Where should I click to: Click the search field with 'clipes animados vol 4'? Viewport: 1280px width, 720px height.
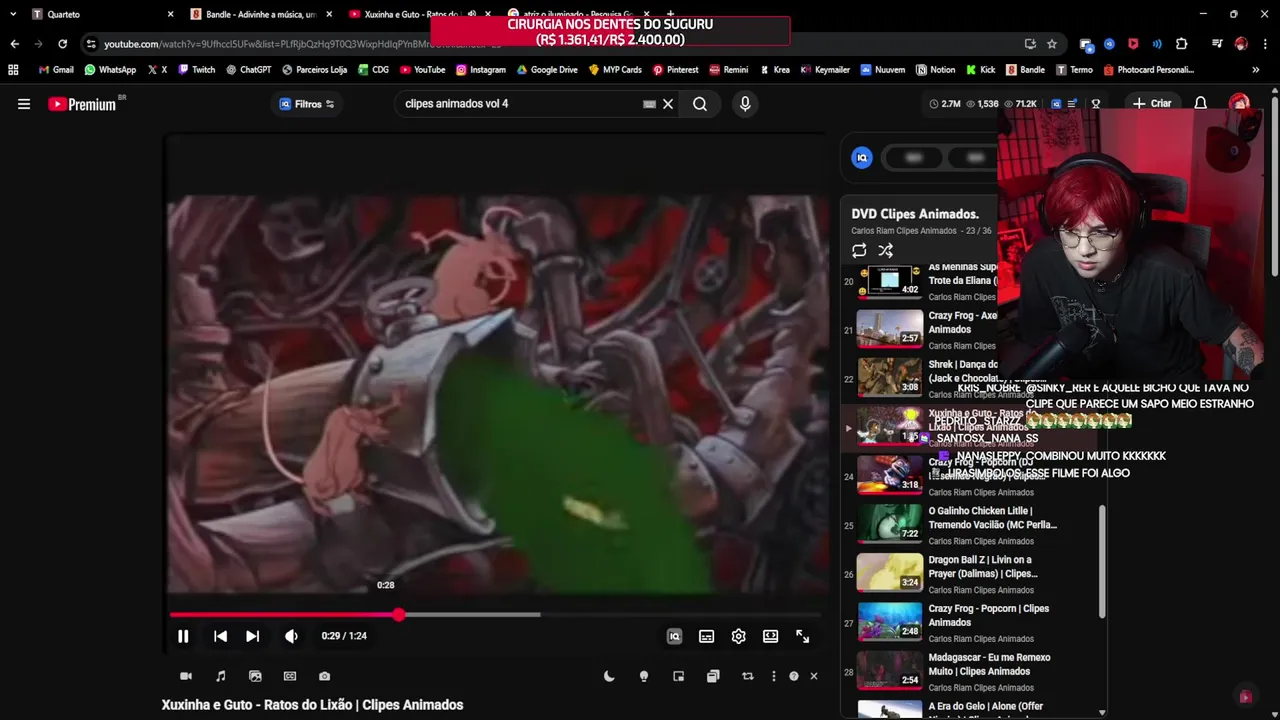(x=520, y=104)
